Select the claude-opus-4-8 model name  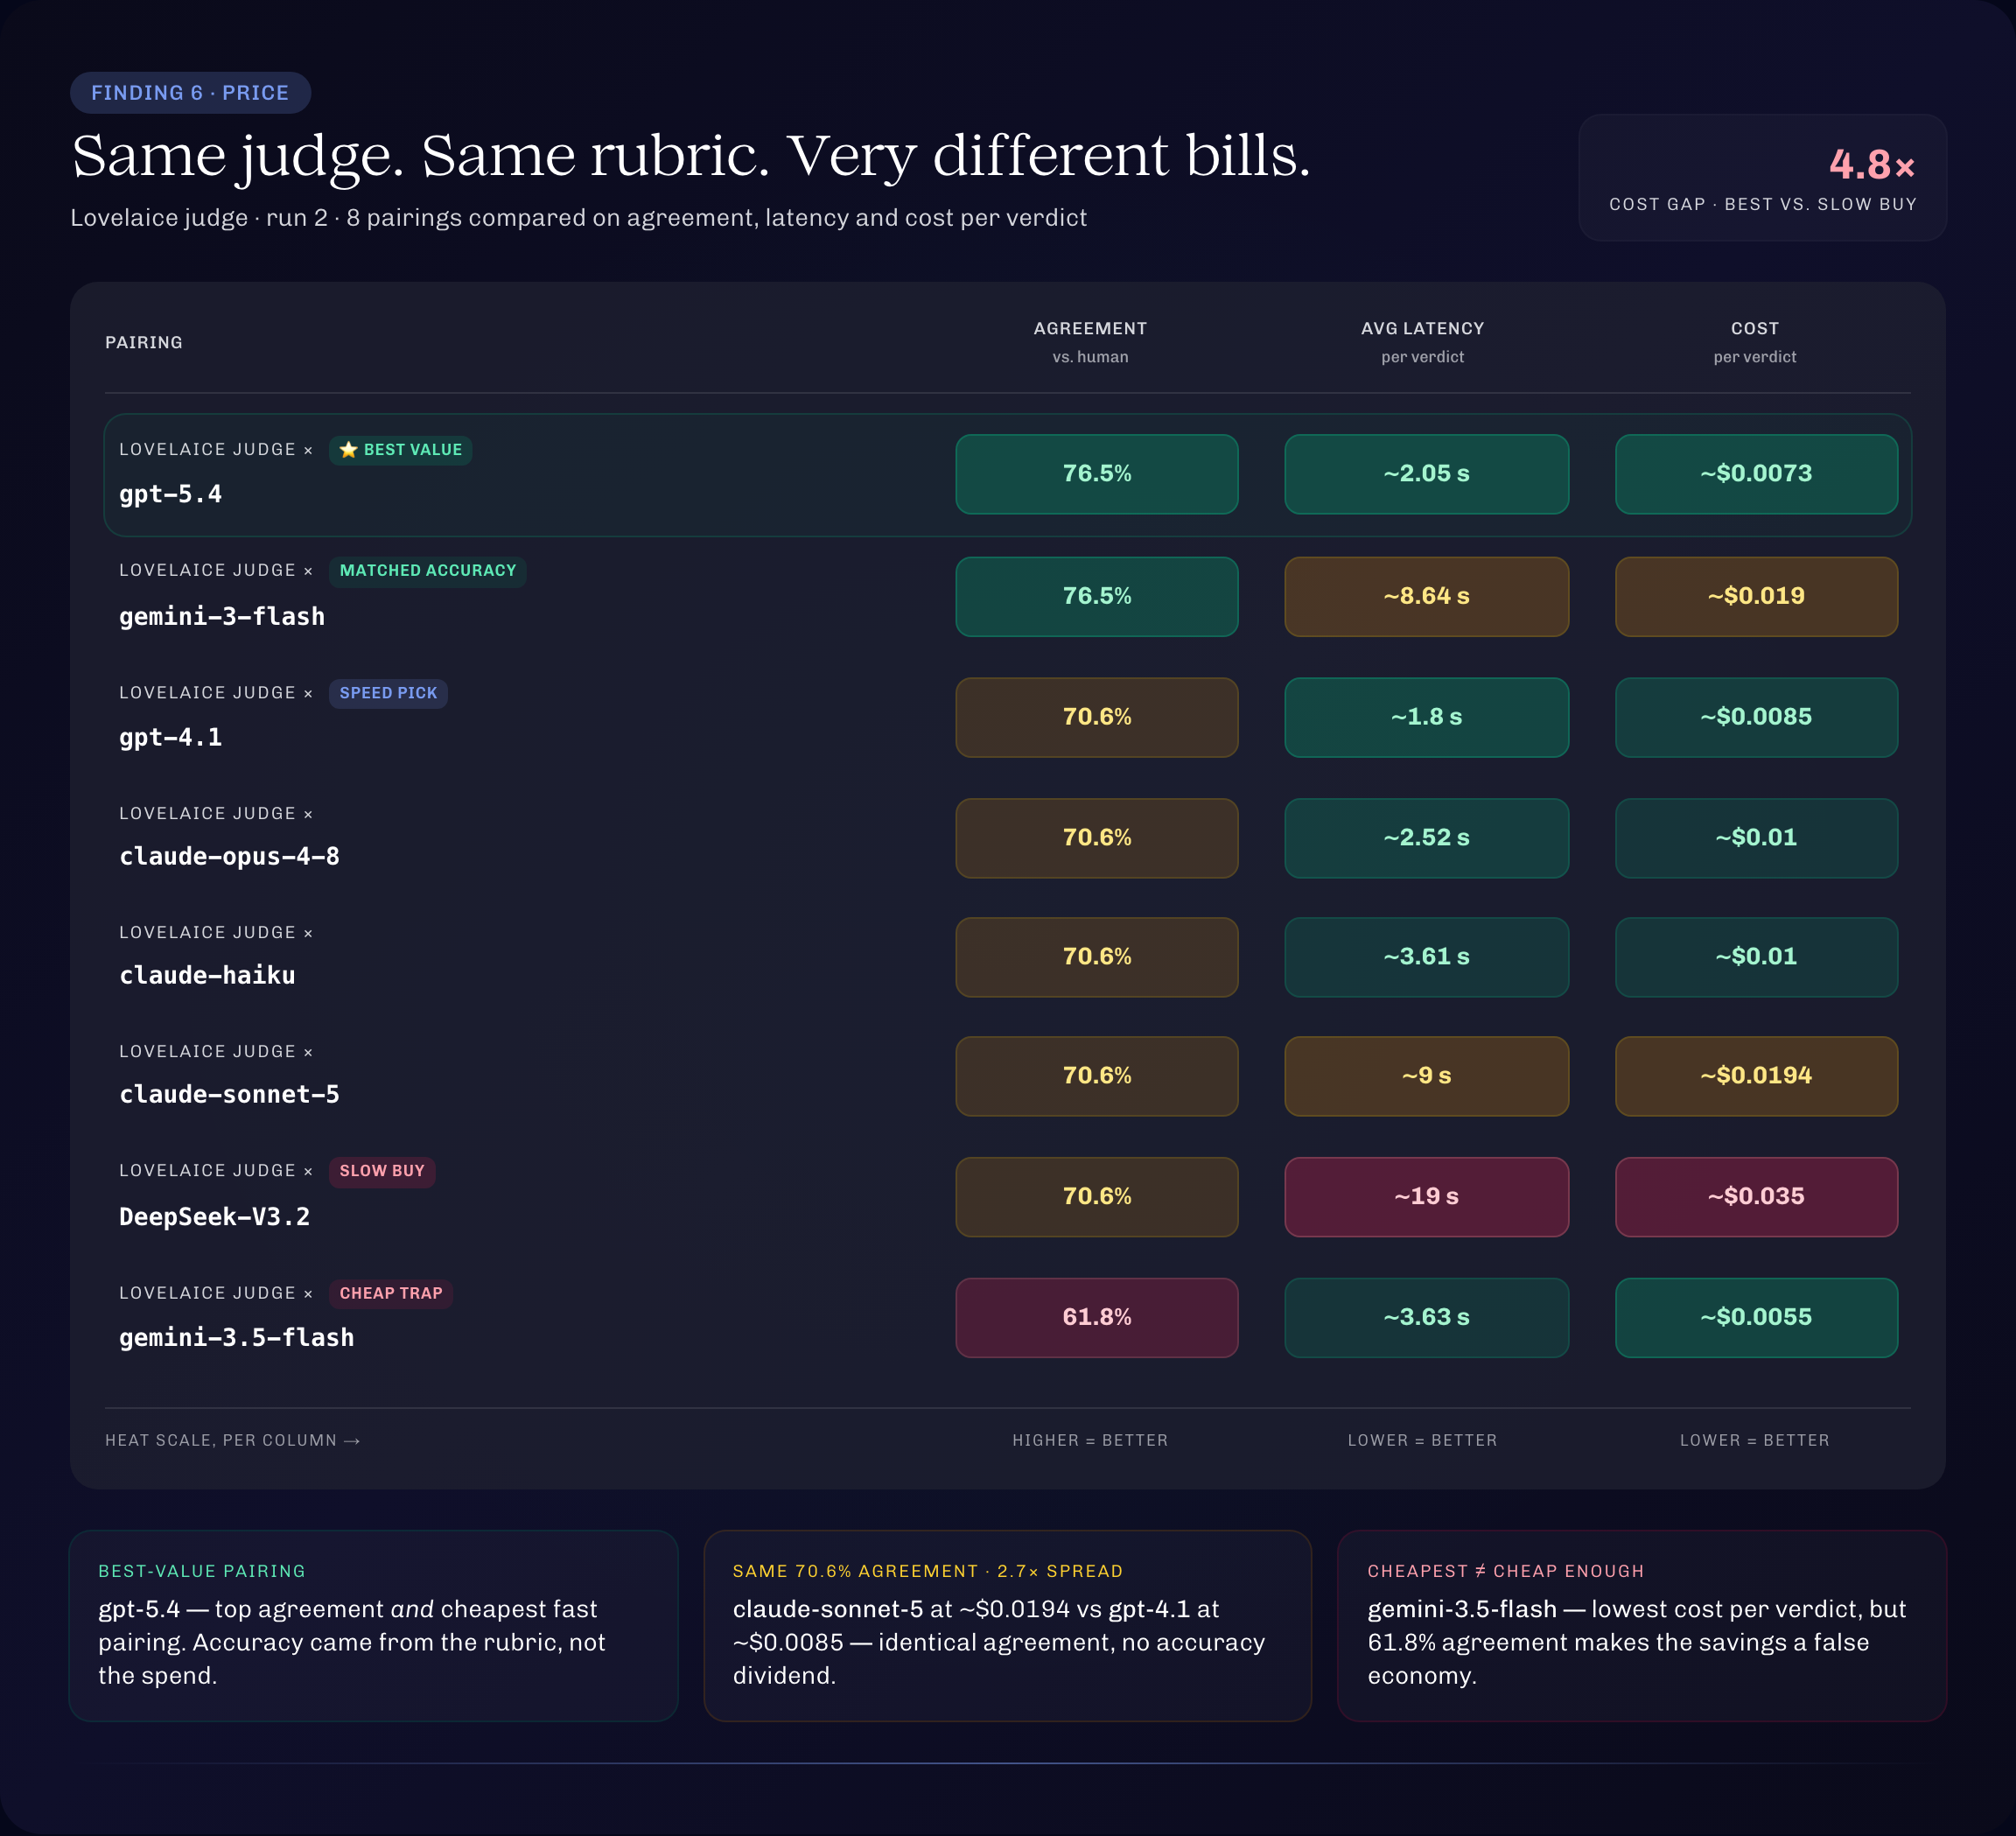[229, 857]
